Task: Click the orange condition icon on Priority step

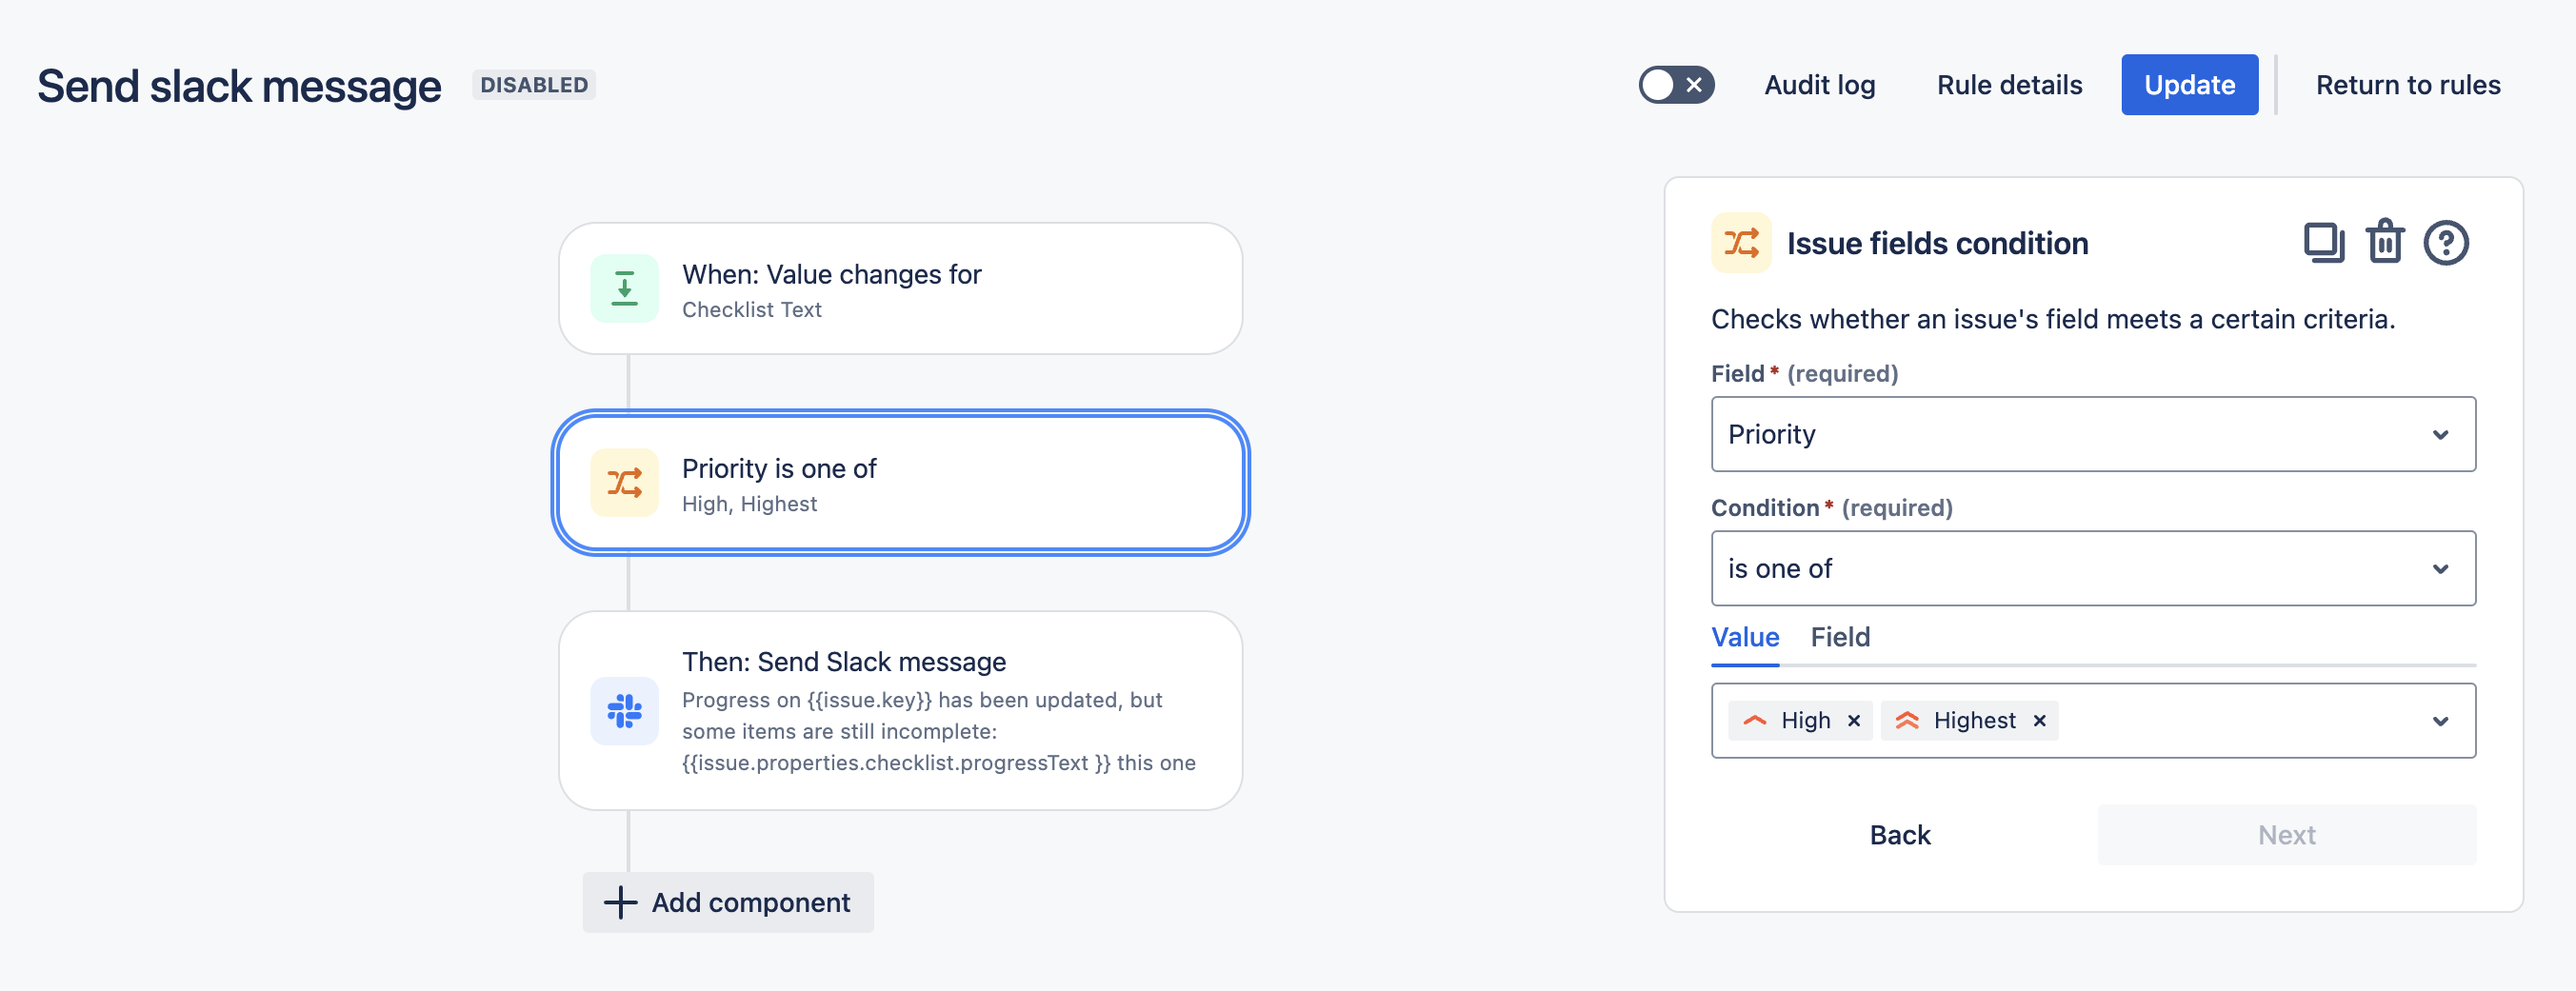Action: pos(624,483)
